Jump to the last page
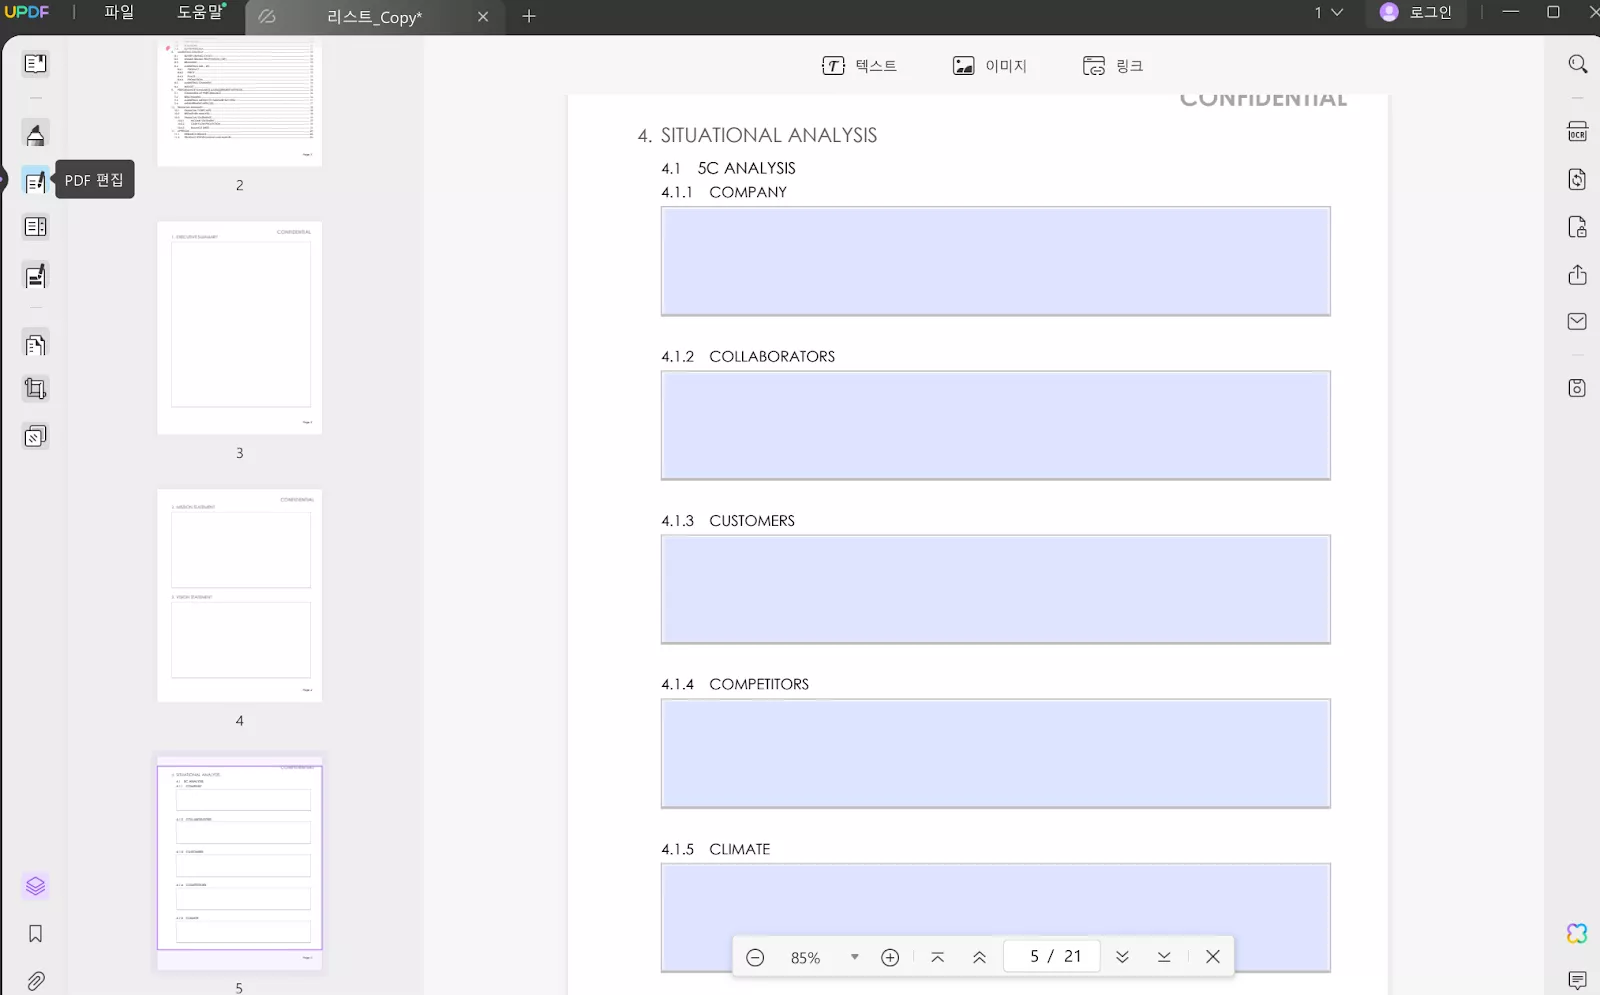Screen dimensions: 1600x995 coord(1164,957)
